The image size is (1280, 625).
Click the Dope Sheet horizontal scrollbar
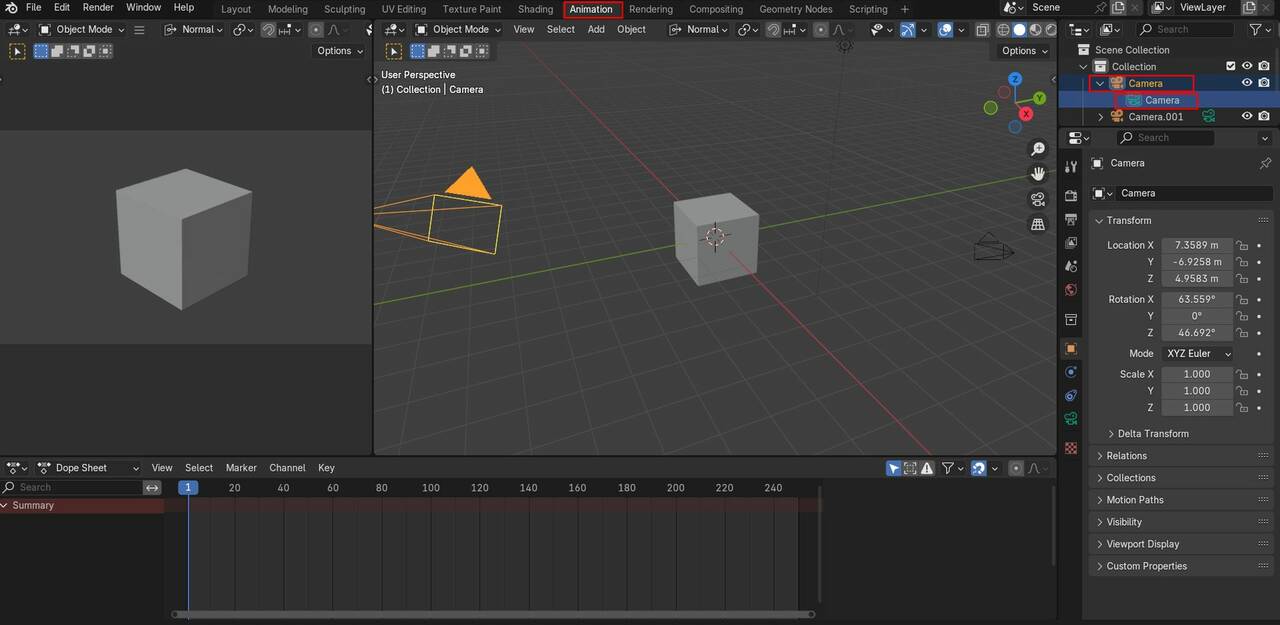point(494,614)
